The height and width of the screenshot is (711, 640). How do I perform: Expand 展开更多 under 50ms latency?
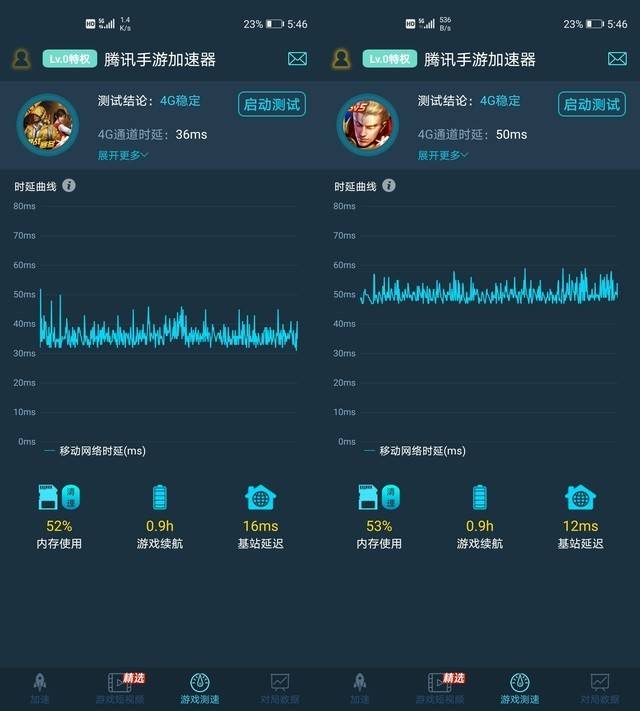point(443,156)
